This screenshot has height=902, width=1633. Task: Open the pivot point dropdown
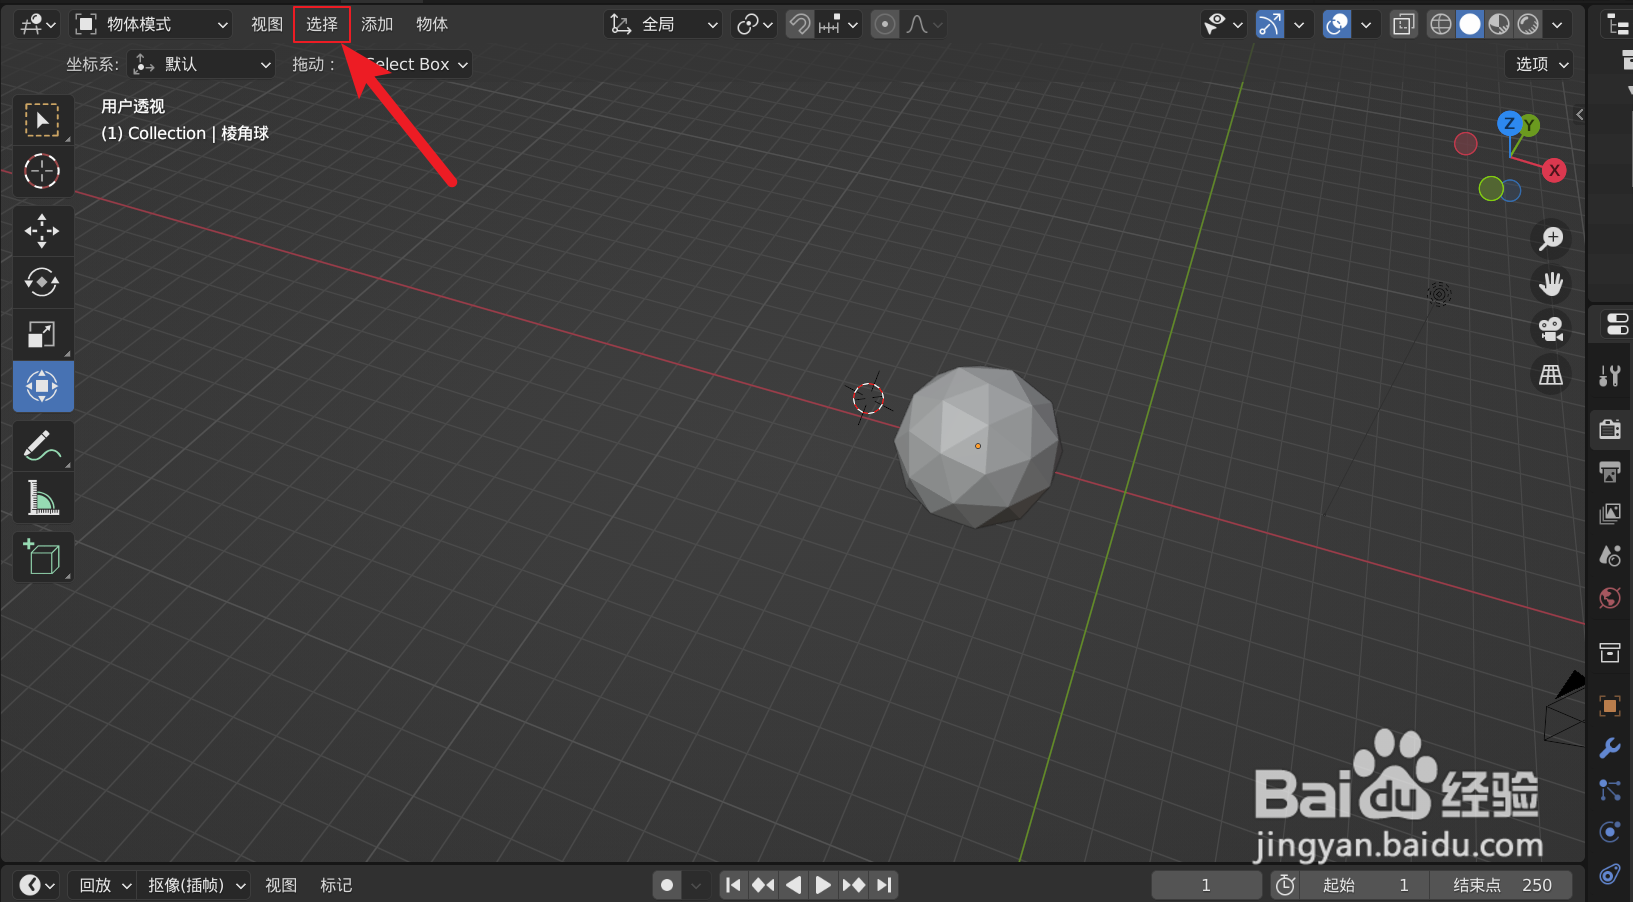tap(754, 24)
